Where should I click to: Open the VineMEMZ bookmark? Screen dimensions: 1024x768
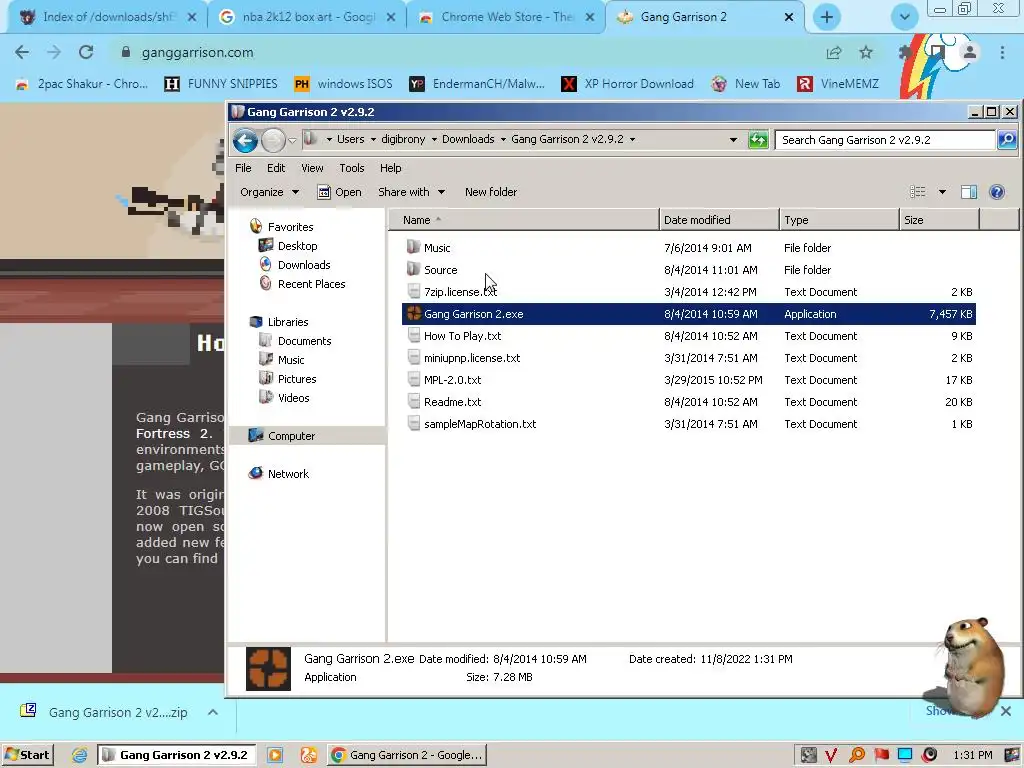click(838, 84)
